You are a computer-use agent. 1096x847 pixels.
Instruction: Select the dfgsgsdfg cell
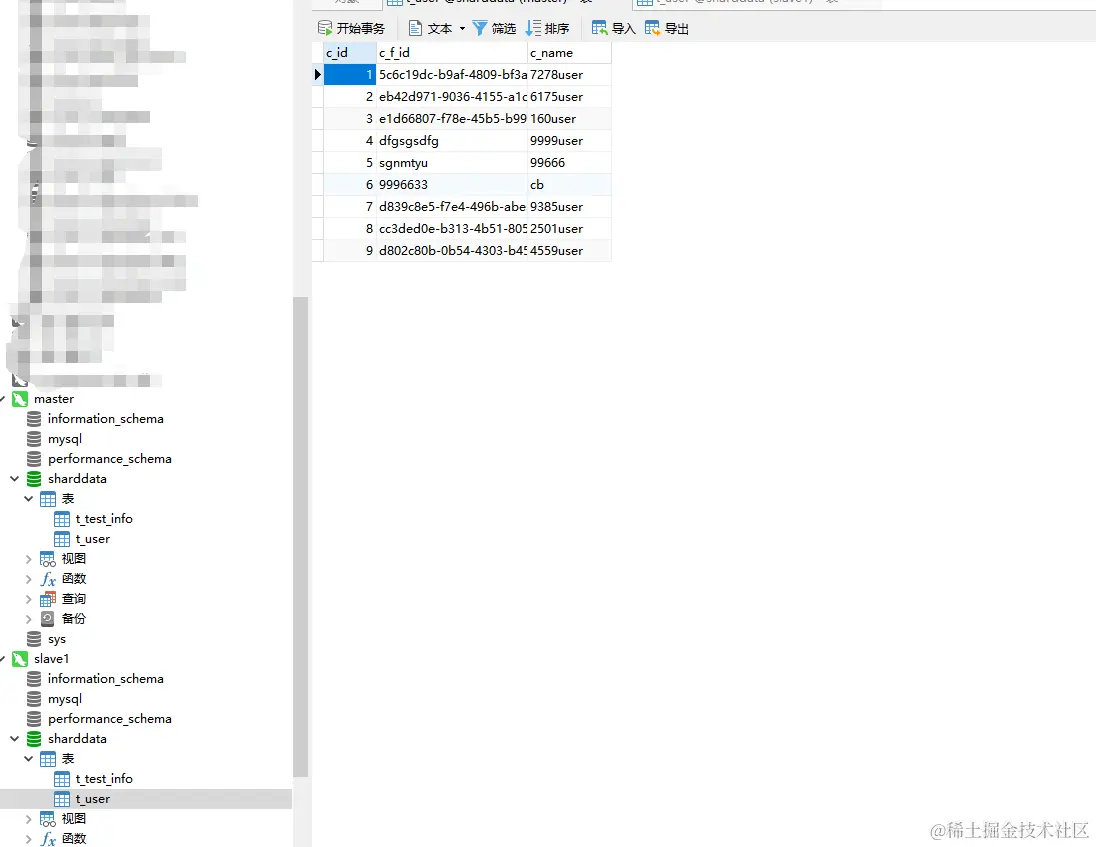pyautogui.click(x=452, y=140)
